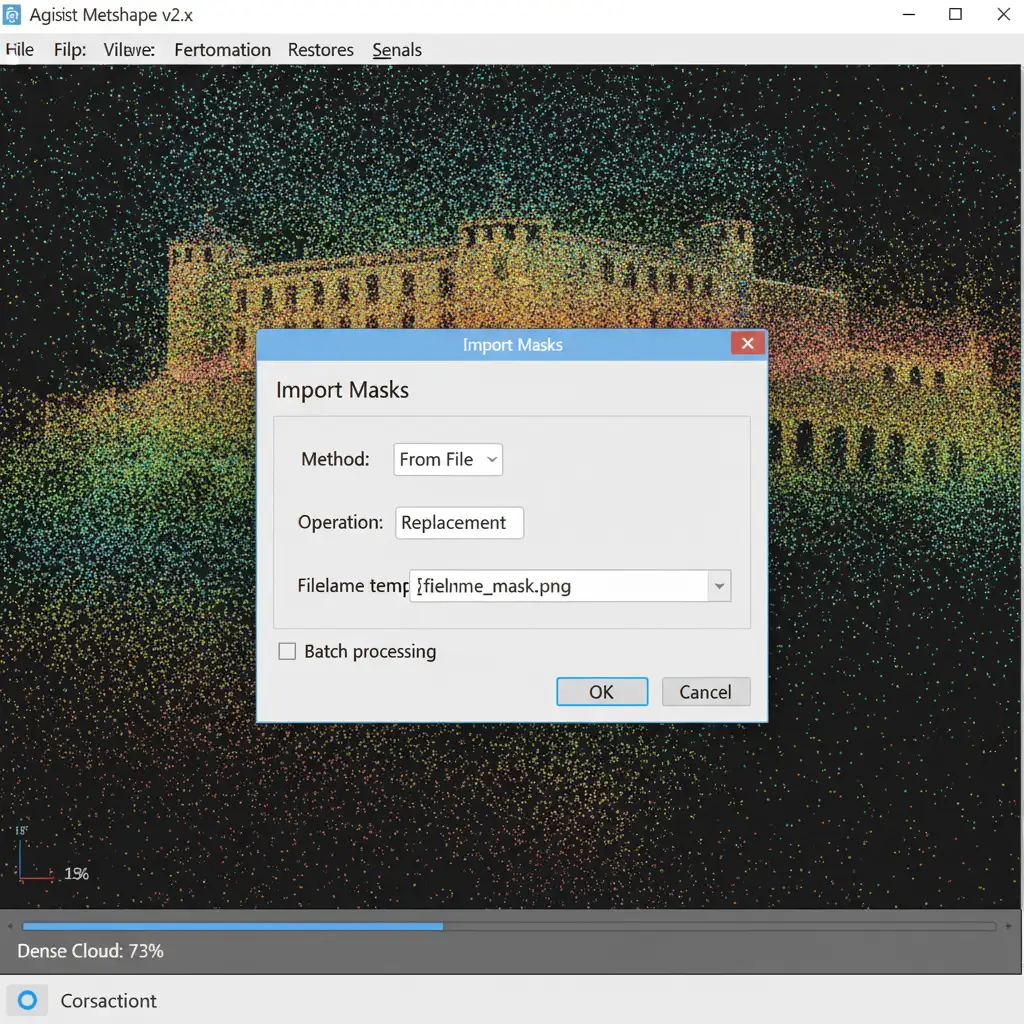Open the Restores menu

click(x=320, y=50)
